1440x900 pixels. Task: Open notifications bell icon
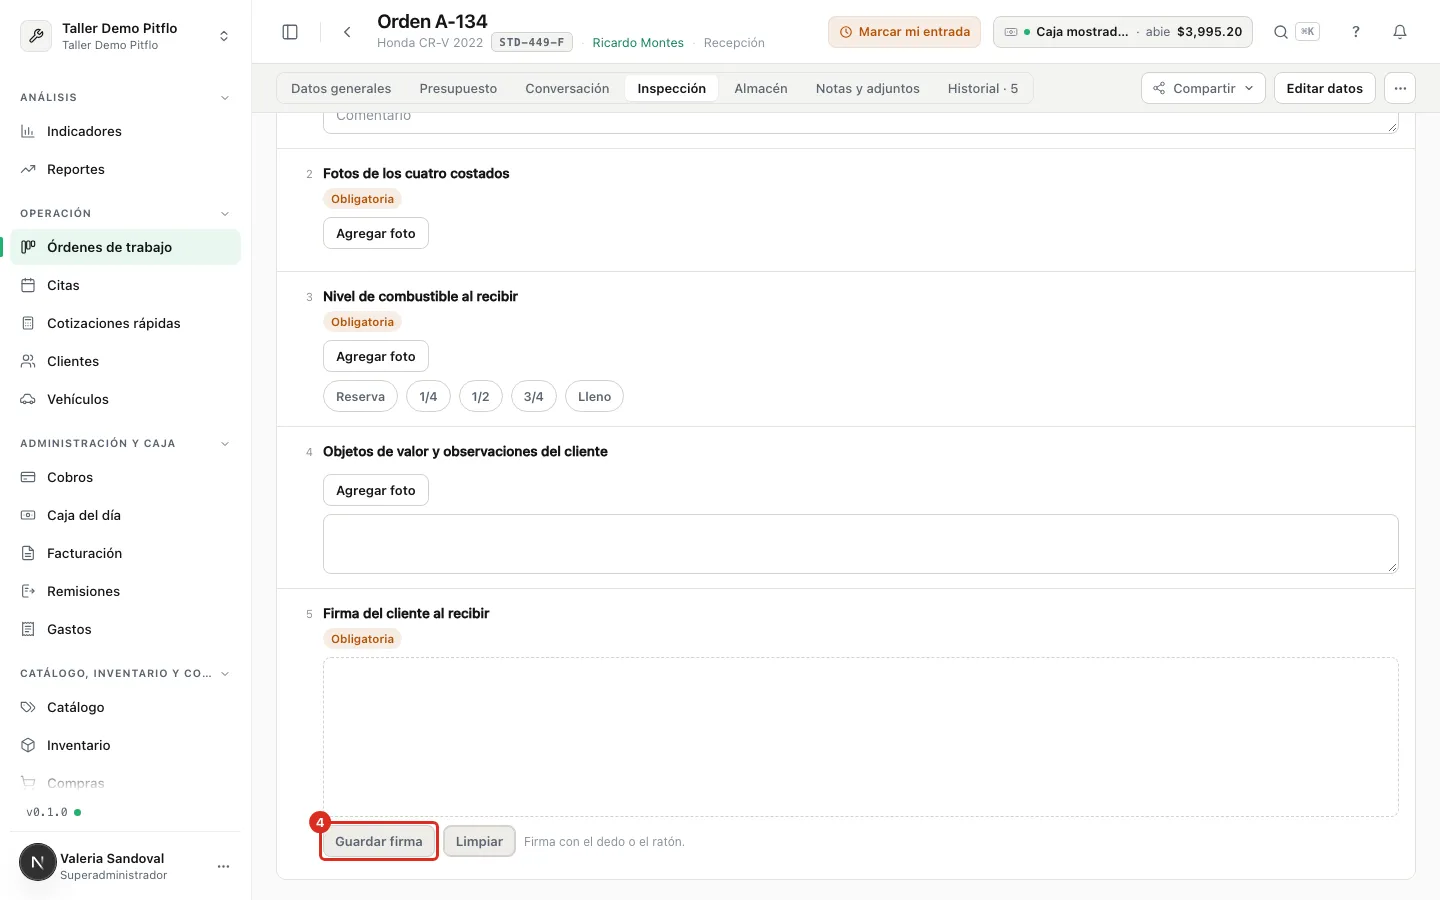pyautogui.click(x=1400, y=32)
